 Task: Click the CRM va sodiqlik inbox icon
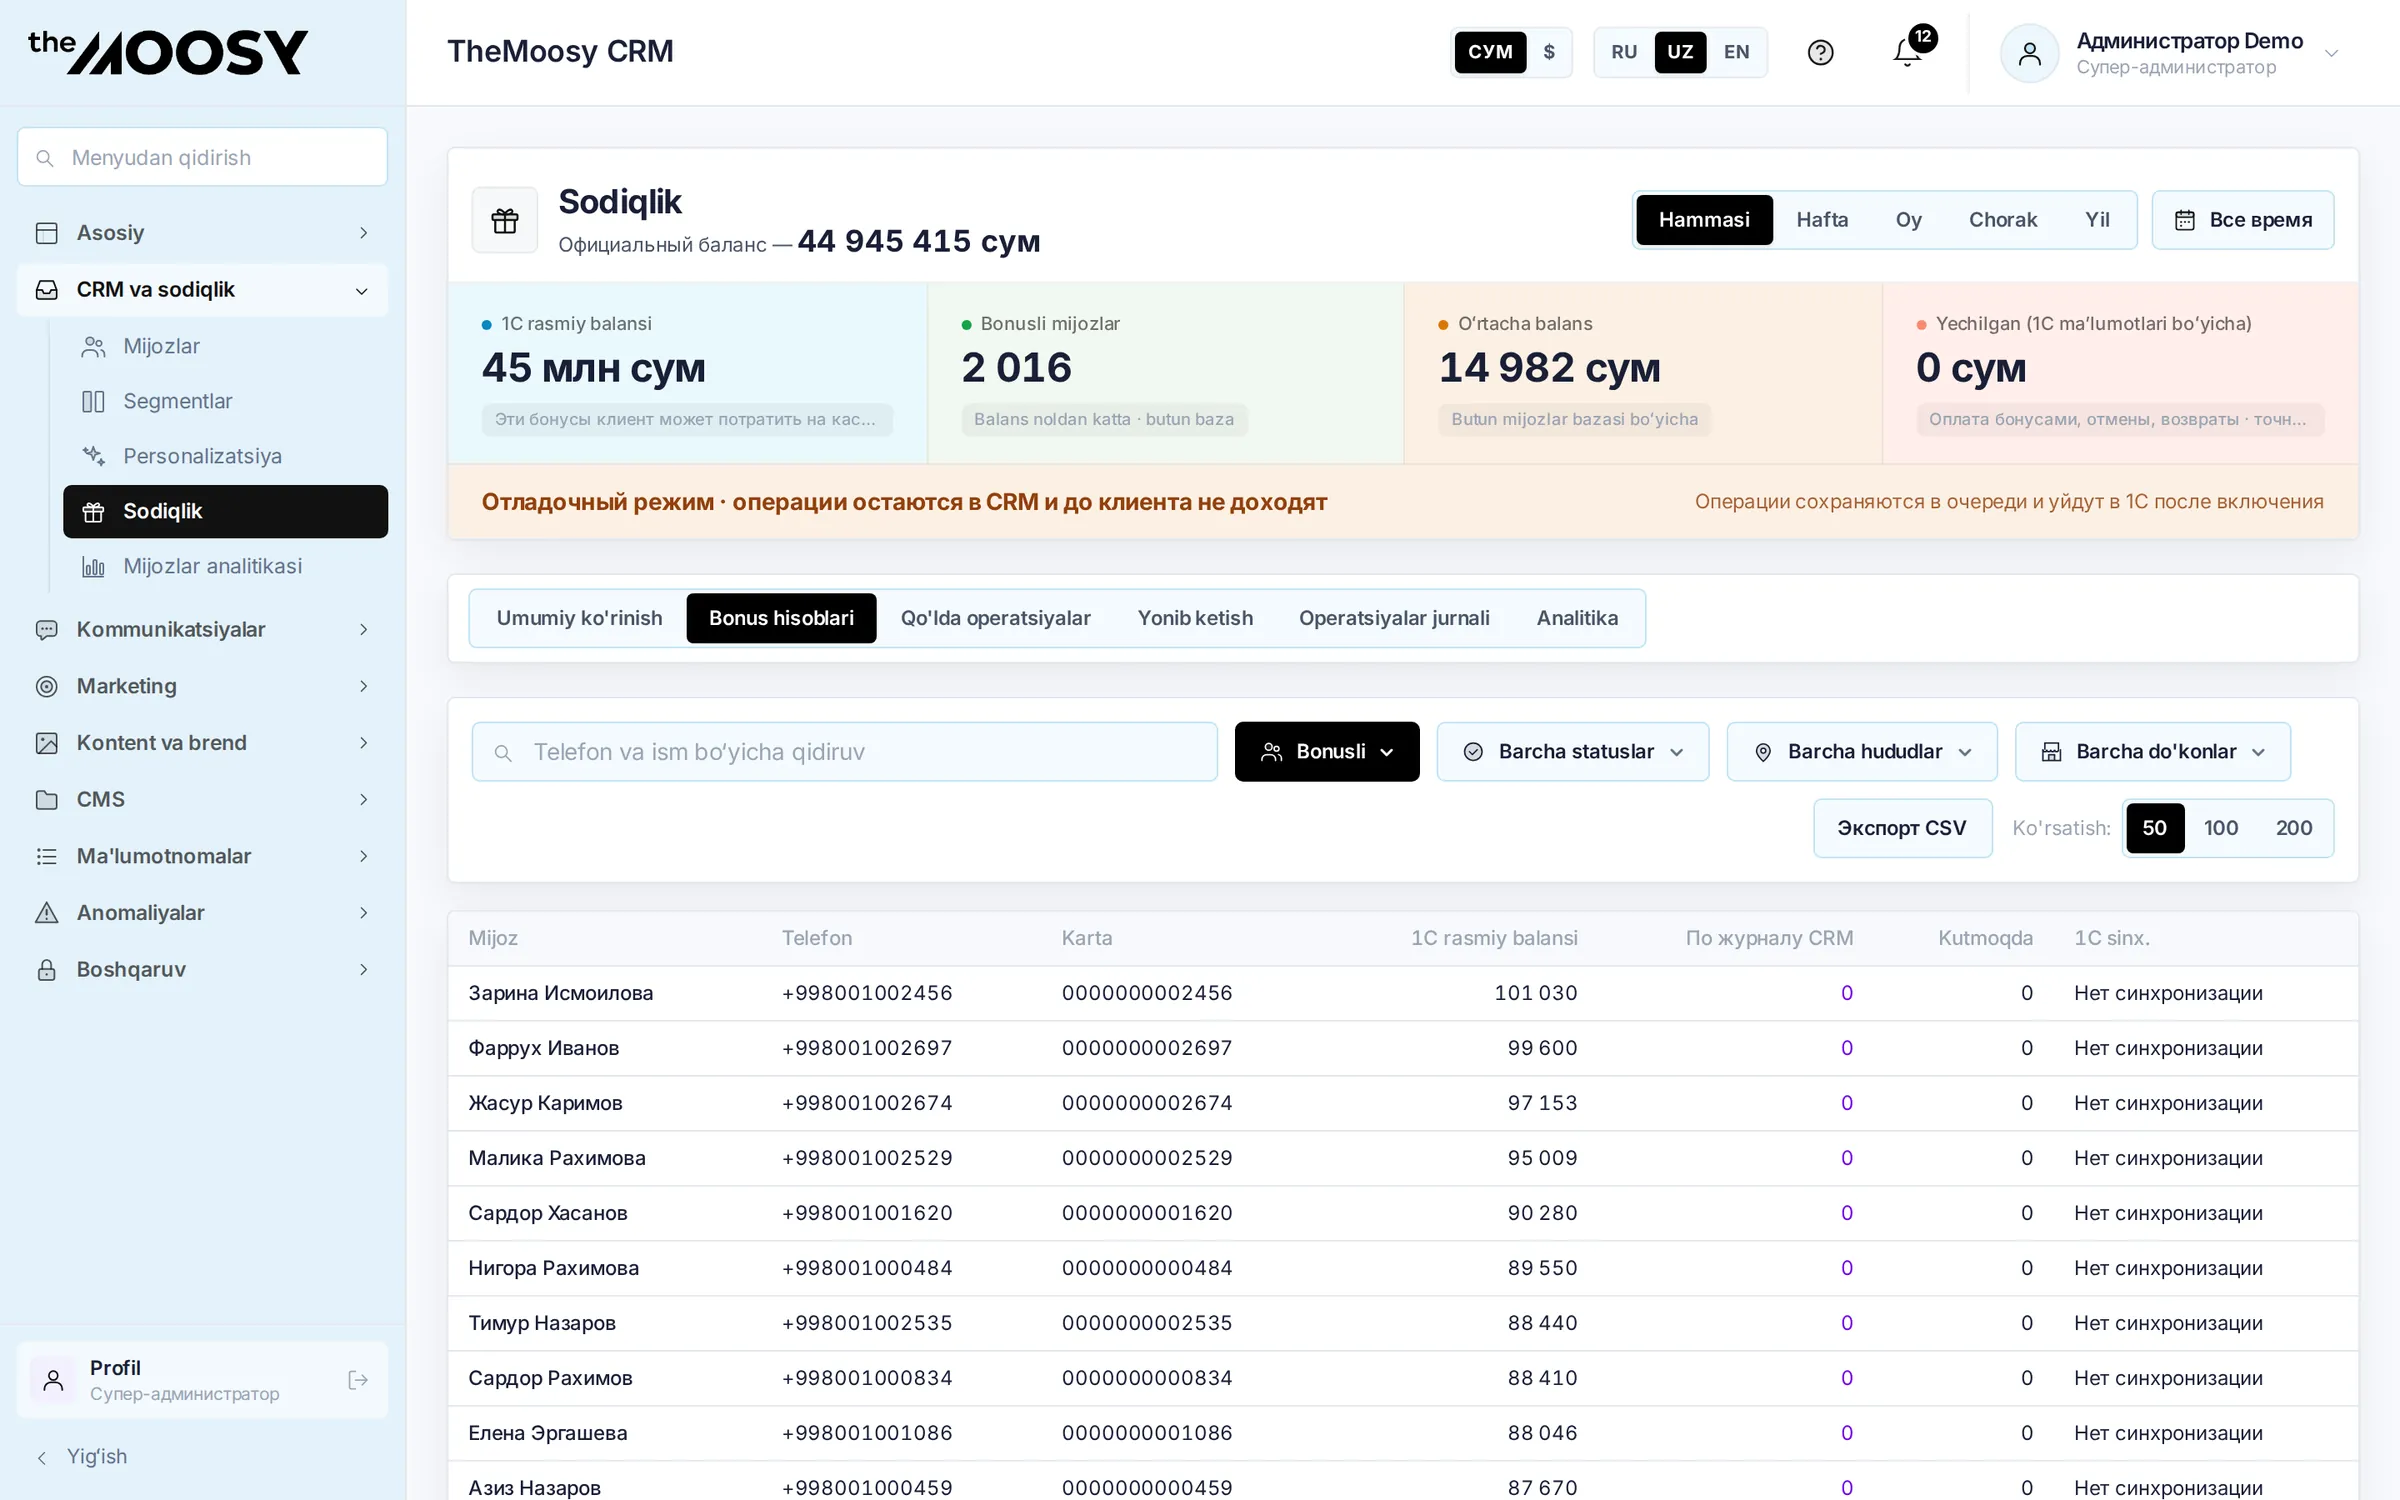coord(46,290)
